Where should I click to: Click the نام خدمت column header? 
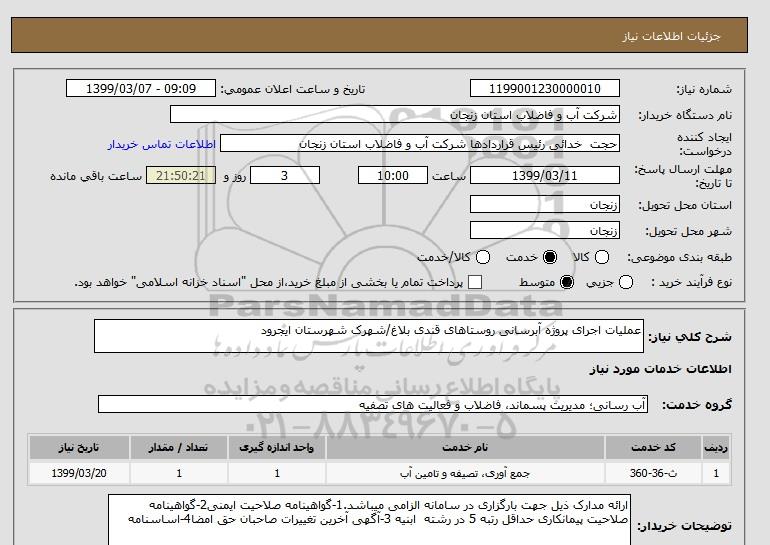[x=465, y=447]
